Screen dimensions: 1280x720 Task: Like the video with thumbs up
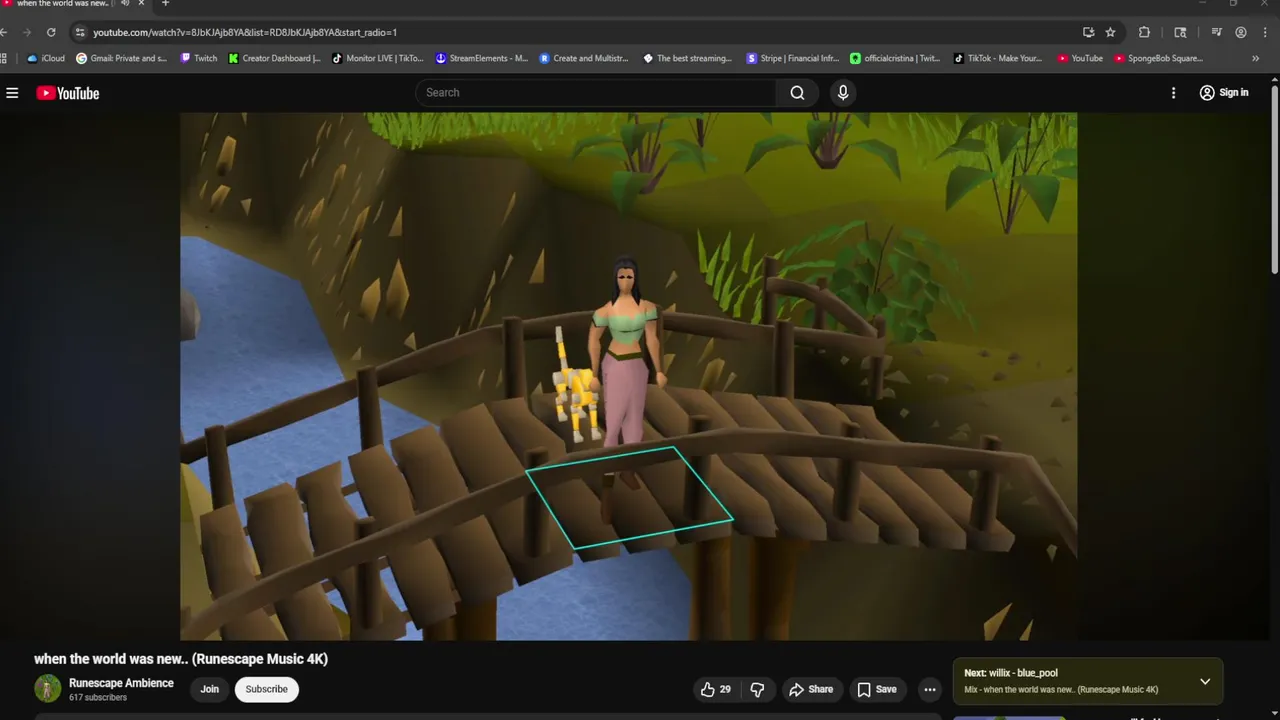click(715, 689)
